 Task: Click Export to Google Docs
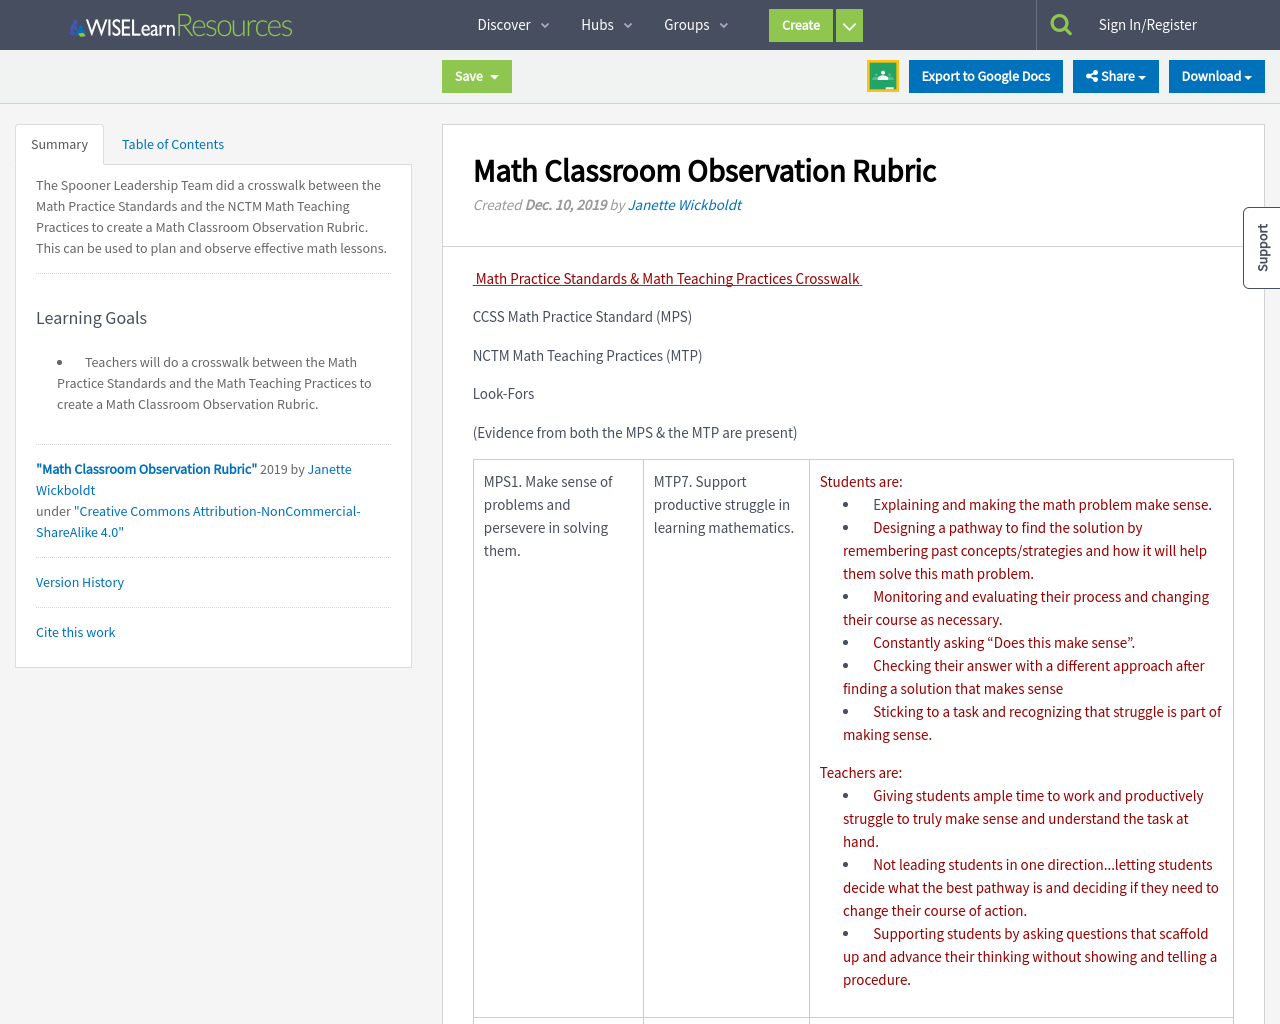(x=985, y=75)
